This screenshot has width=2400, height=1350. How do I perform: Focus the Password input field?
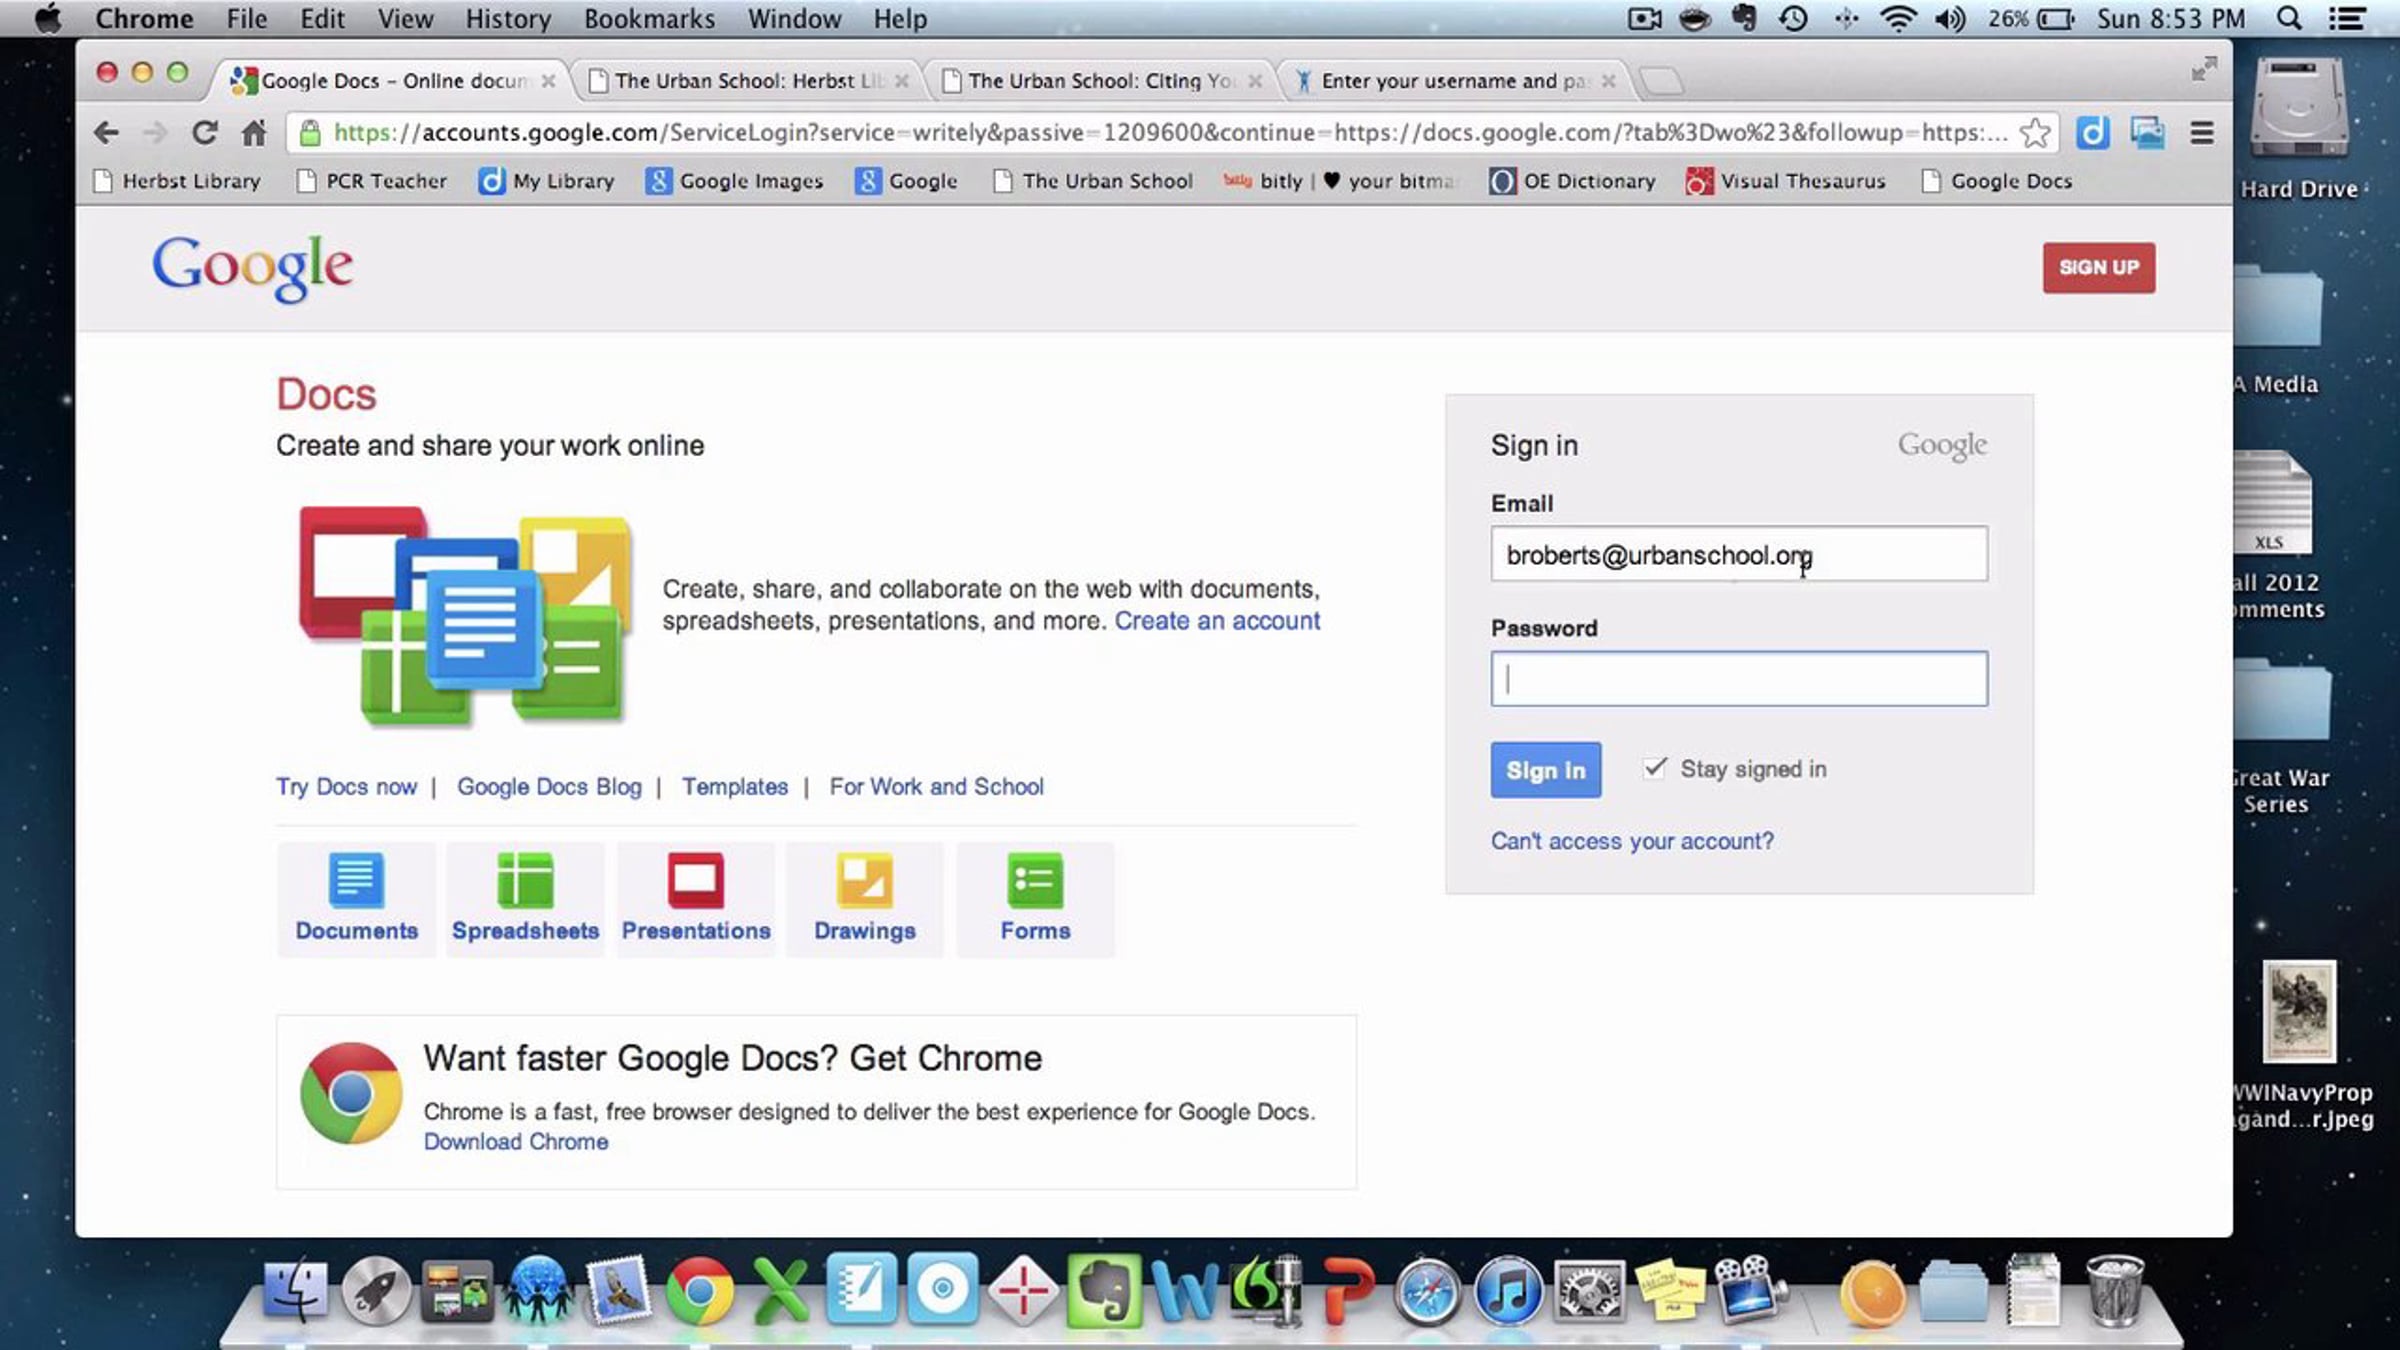[1739, 679]
